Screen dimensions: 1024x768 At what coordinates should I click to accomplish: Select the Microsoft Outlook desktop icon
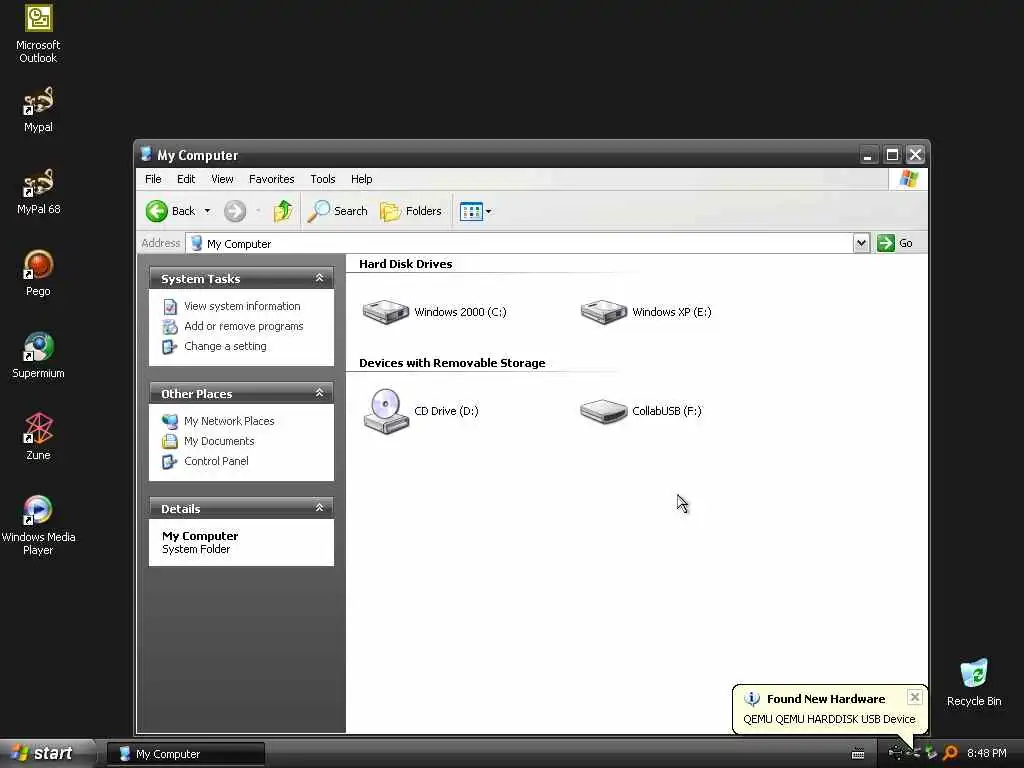click(38, 34)
